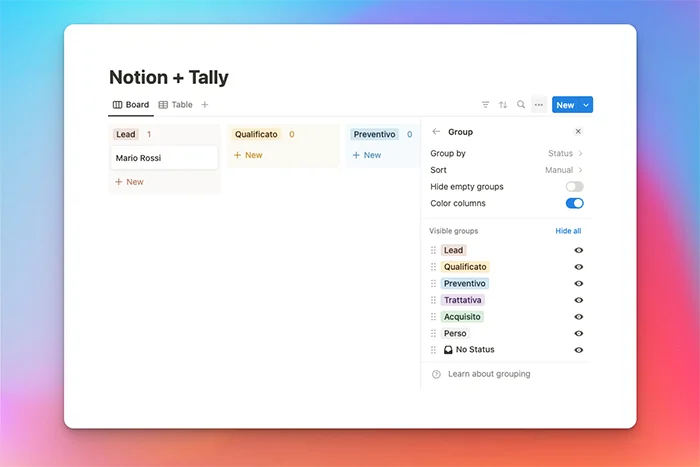Screen dimensions: 700x467
Task: Add new card in Lead column
Action: [129, 182]
